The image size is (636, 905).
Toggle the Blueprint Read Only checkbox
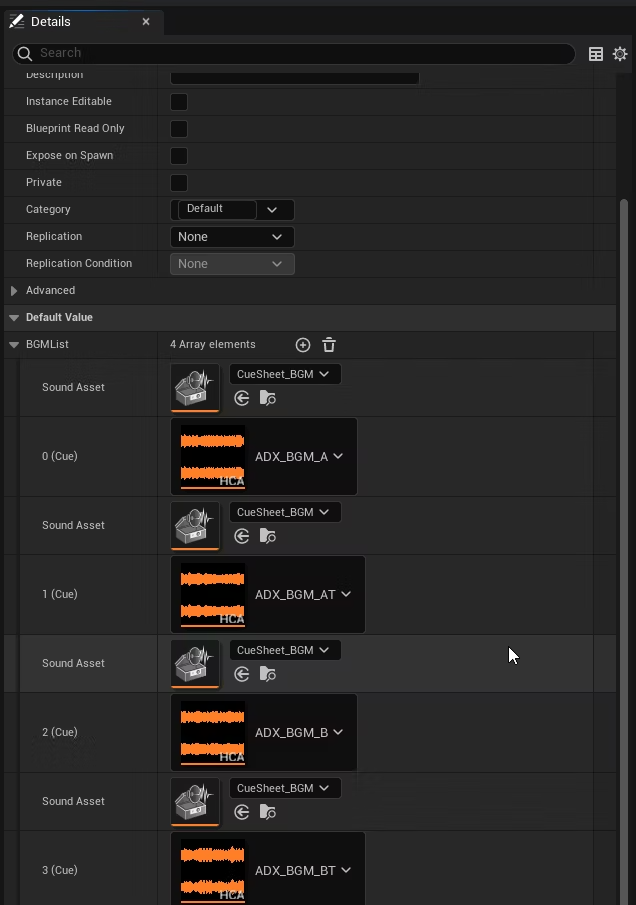coord(179,129)
